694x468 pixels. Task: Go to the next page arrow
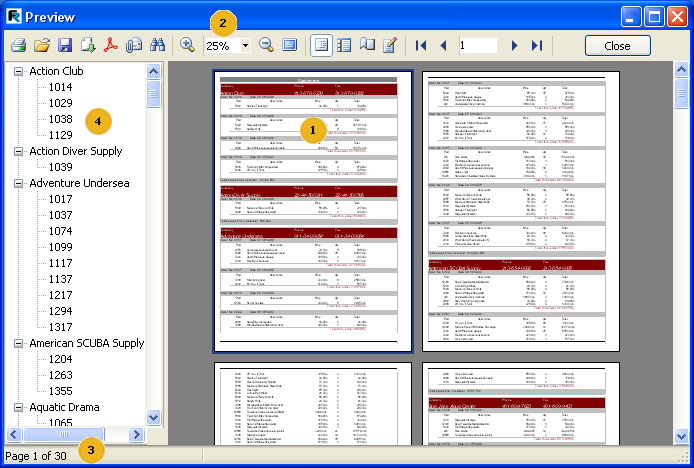514,46
